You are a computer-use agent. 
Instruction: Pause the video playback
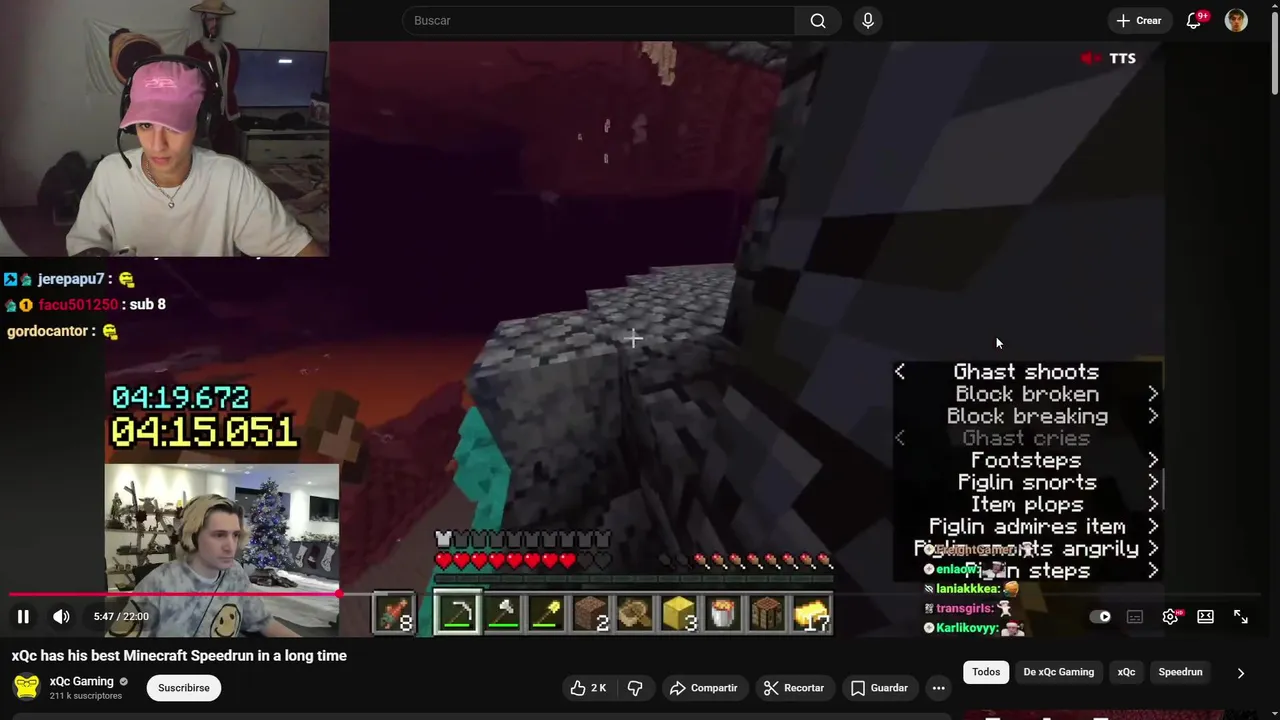pos(23,617)
